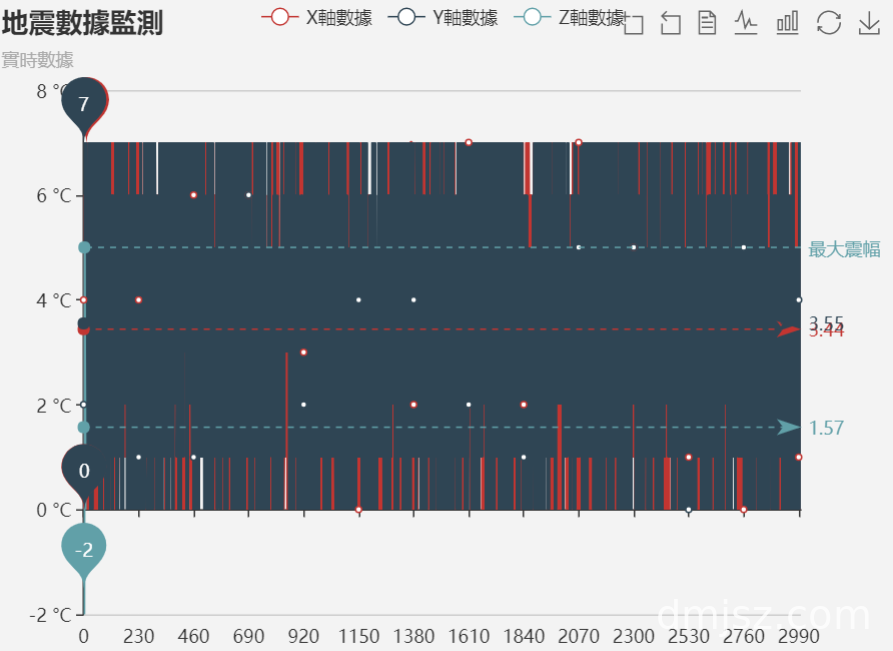Screen dimensions: 893x651
Task: Click the area zoom tool icon
Action: pyautogui.click(x=633, y=23)
